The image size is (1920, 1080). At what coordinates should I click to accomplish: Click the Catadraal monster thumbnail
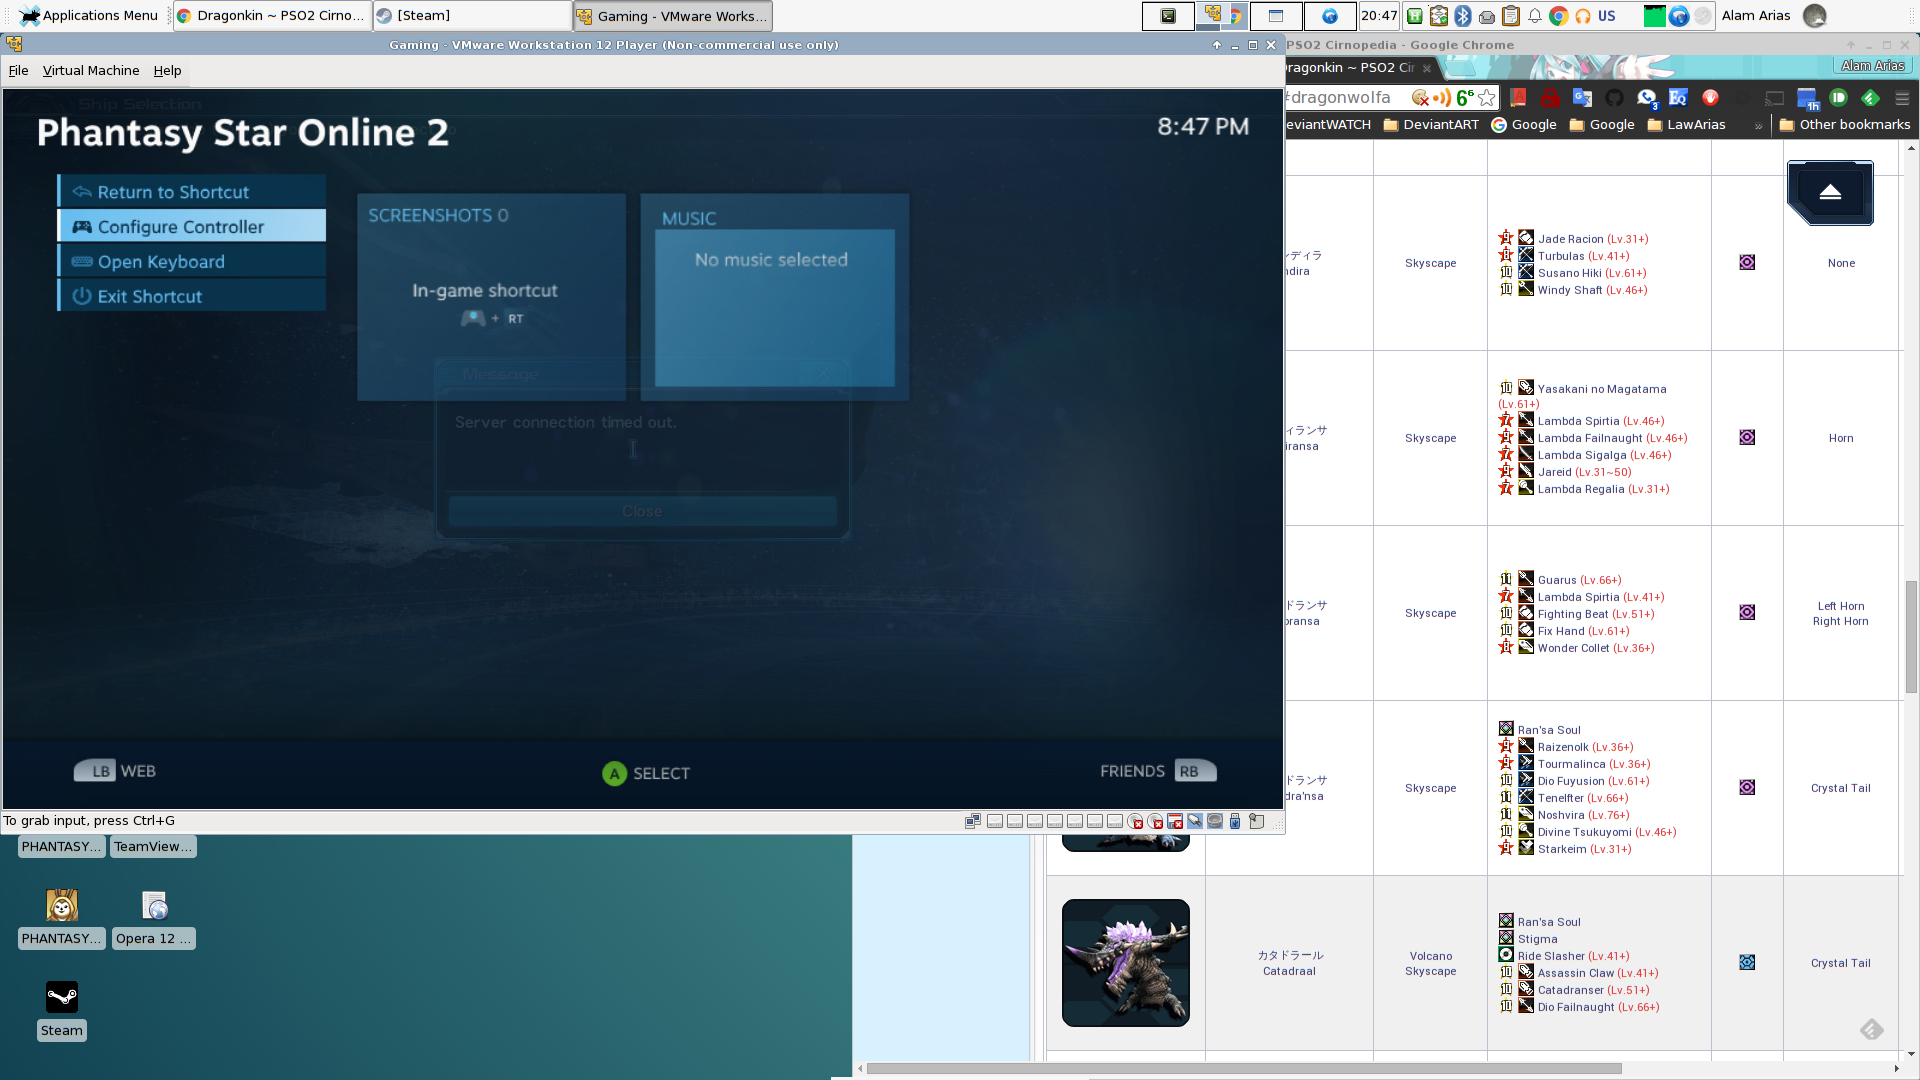(x=1125, y=962)
